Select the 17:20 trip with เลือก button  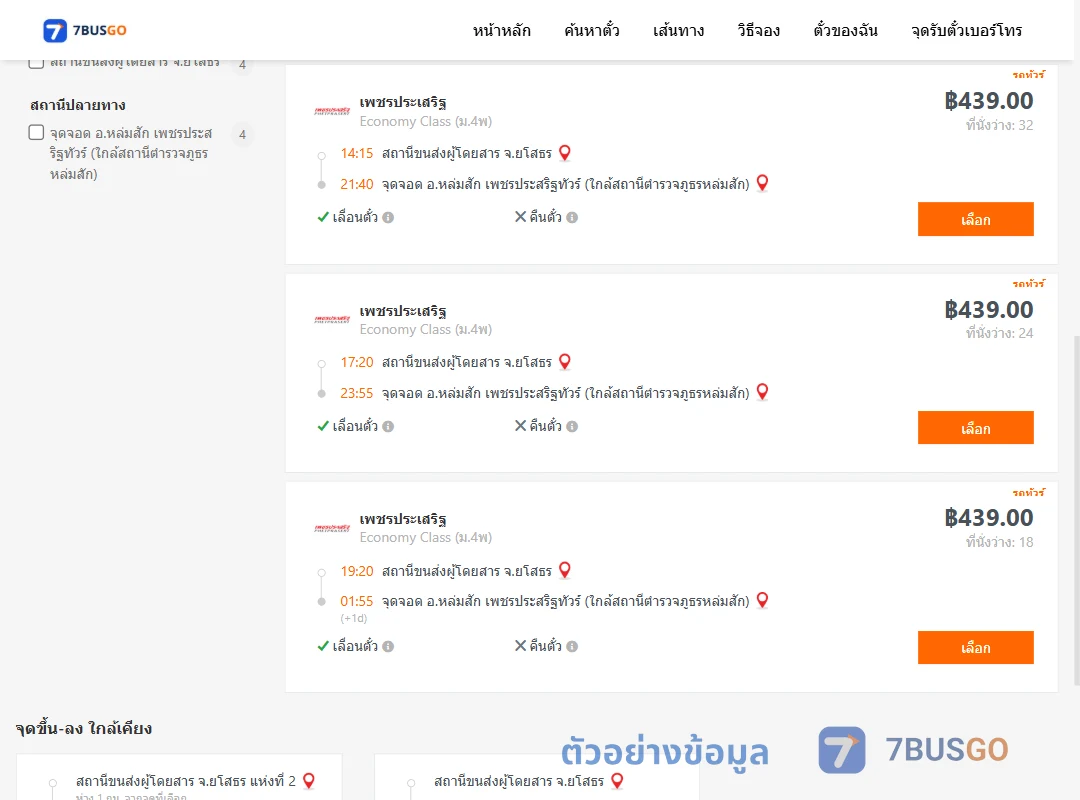click(975, 428)
